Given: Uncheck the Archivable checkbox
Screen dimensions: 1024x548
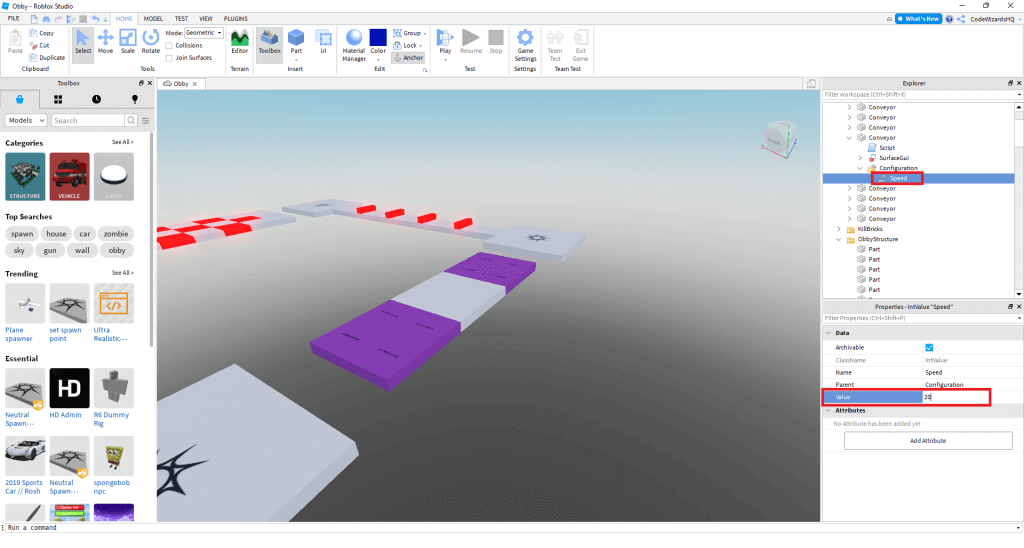Looking at the screenshot, I should (929, 347).
